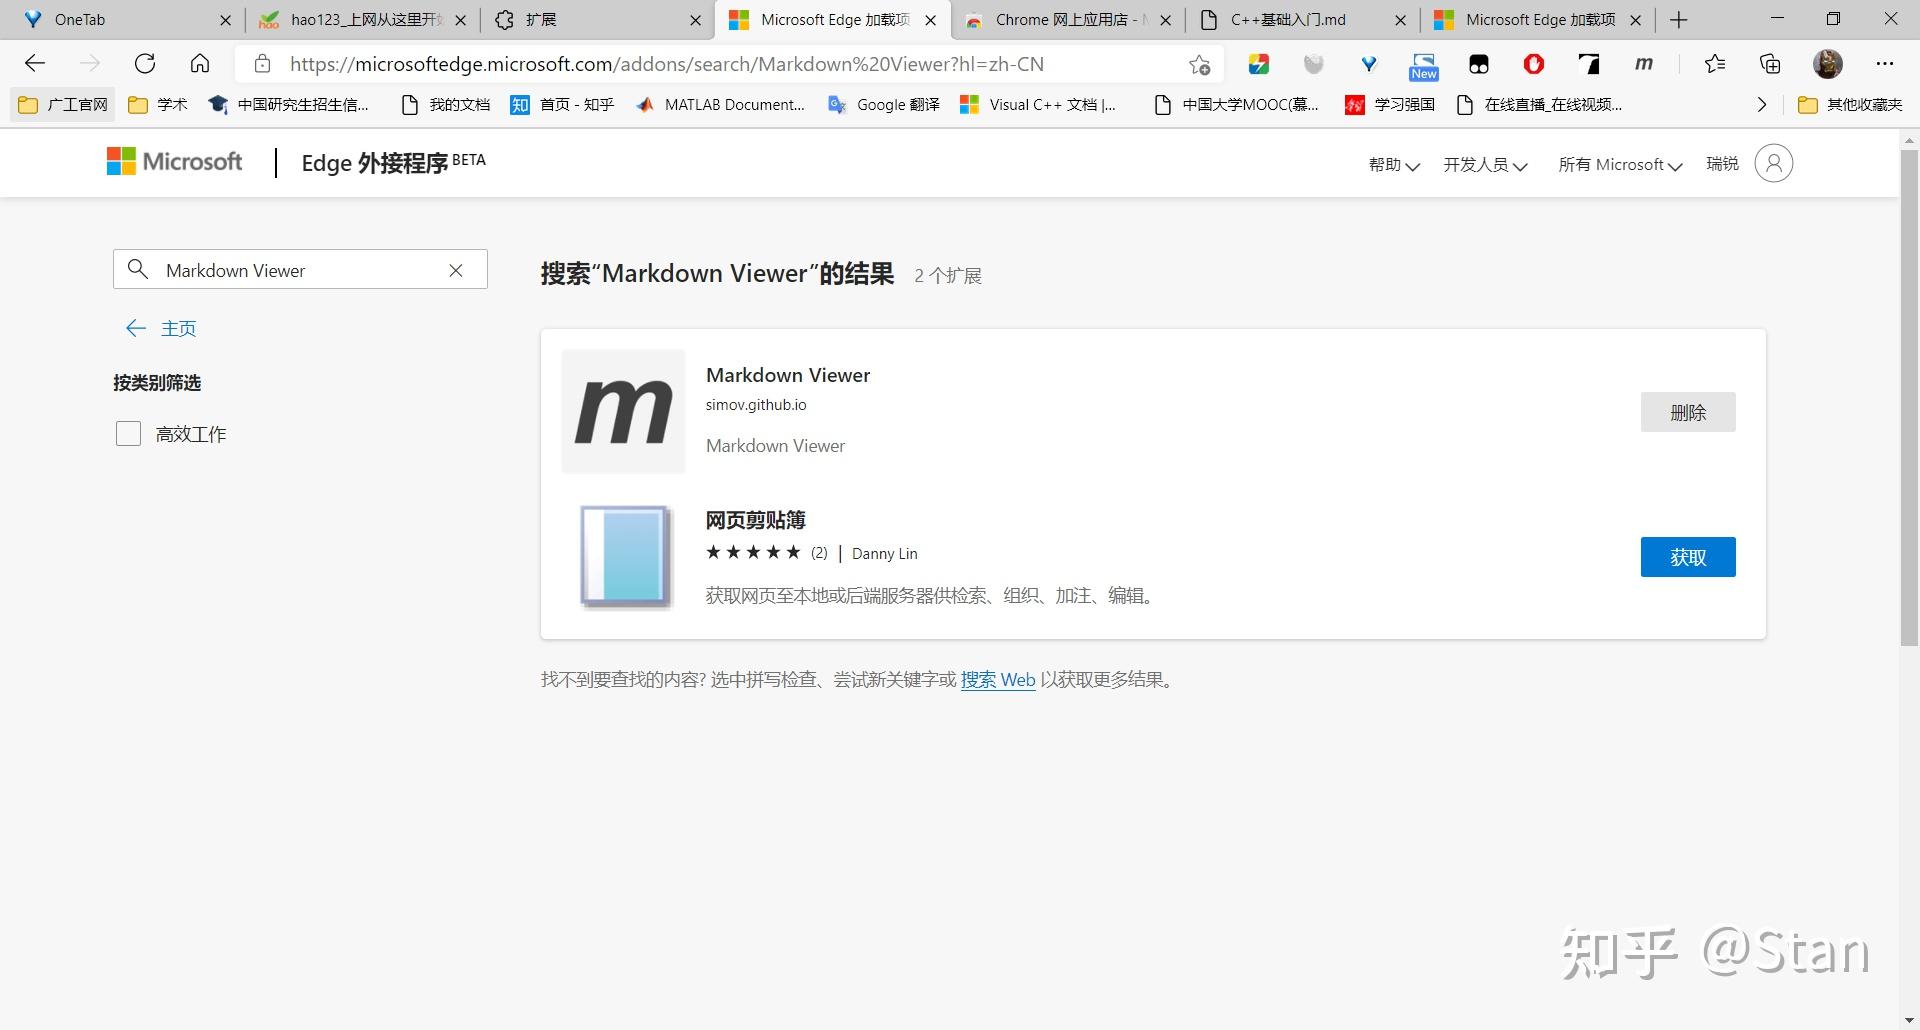Open the red Opera-style extension icon

(x=1534, y=64)
